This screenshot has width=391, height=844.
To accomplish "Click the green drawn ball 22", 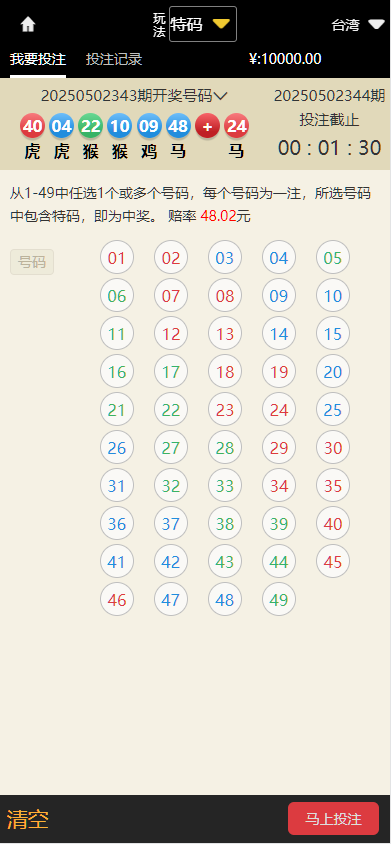I will point(90,126).
